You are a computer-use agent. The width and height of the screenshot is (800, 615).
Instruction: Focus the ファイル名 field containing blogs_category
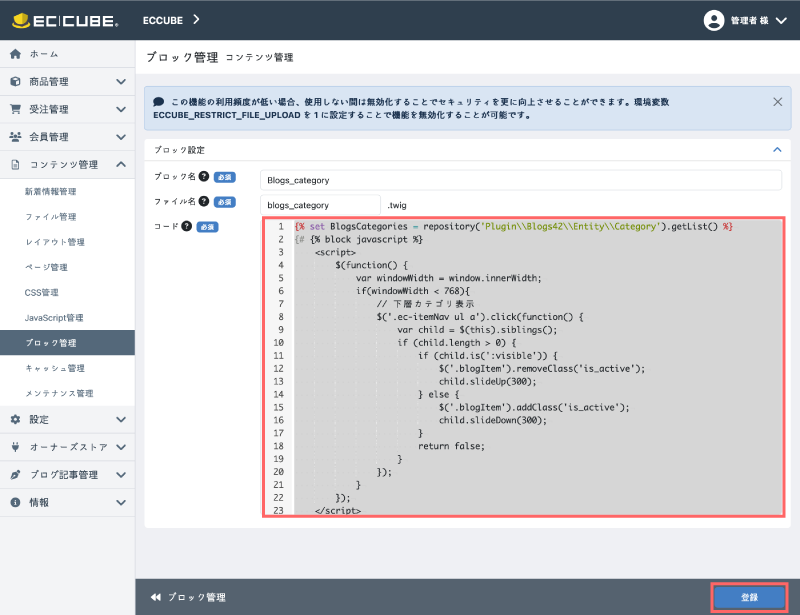point(320,205)
